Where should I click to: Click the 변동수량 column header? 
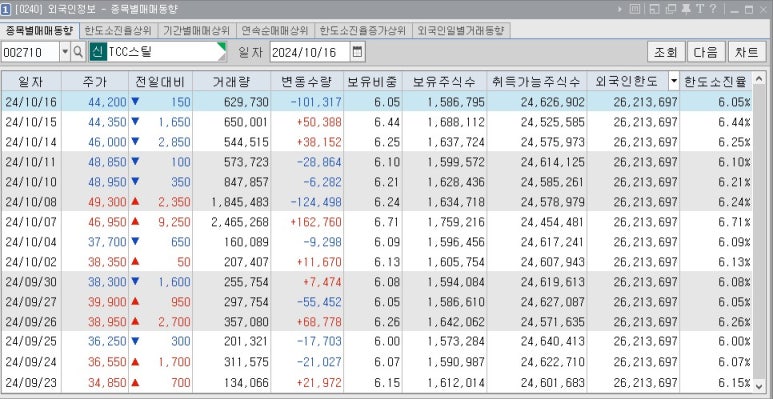[307, 81]
